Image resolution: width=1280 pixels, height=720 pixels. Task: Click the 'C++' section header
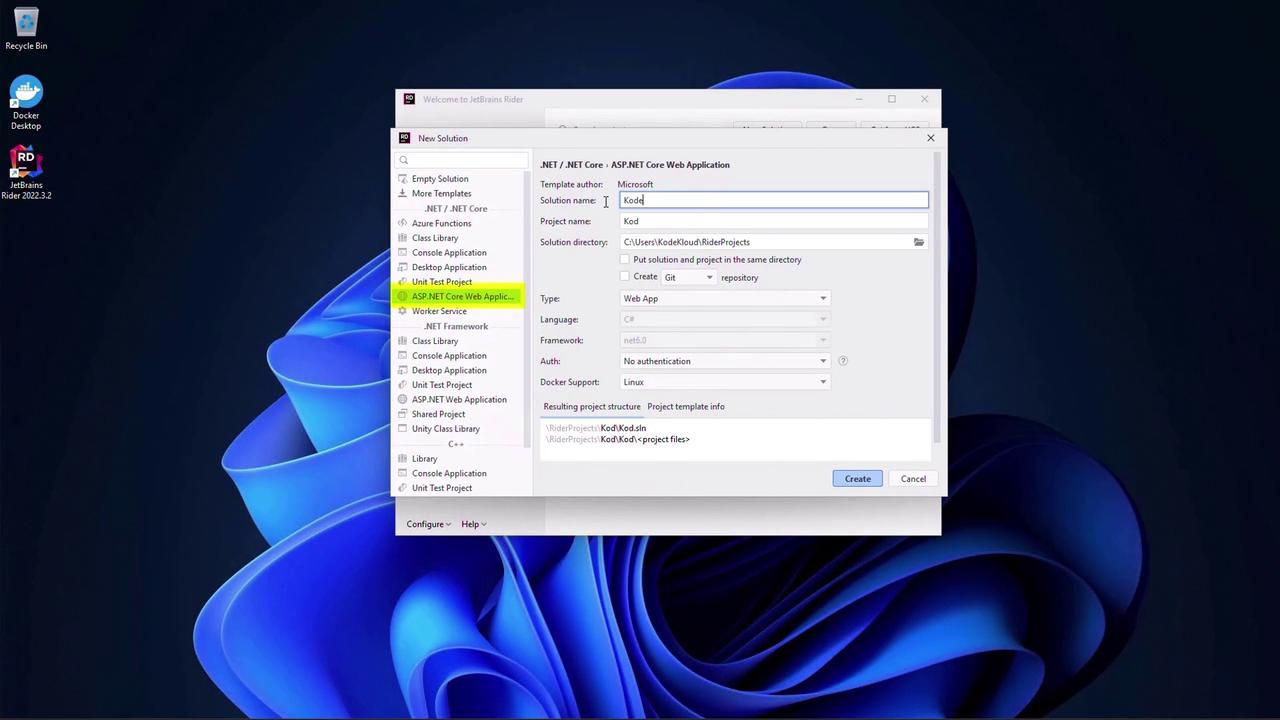pyautogui.click(x=456, y=444)
